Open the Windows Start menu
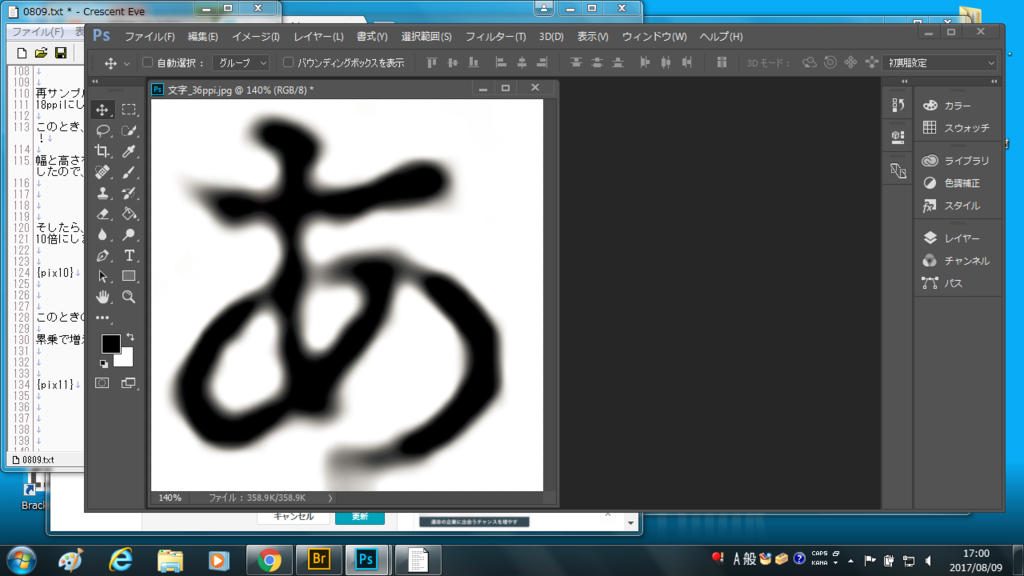 click(22, 560)
